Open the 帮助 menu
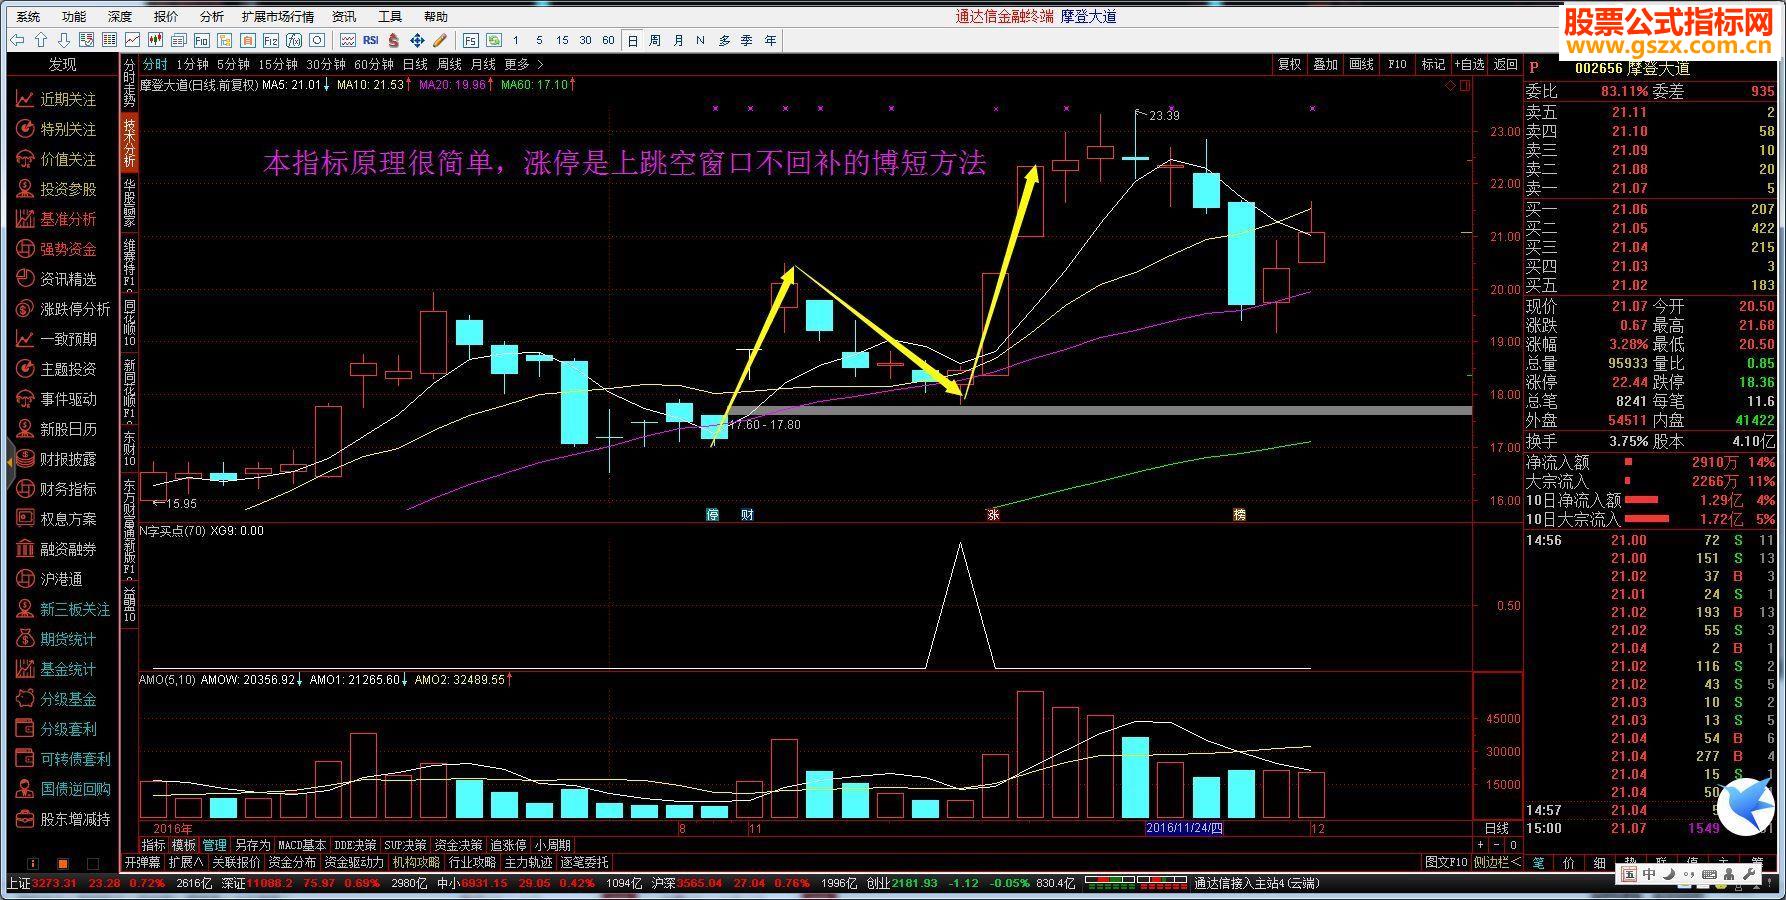The height and width of the screenshot is (900, 1786). 435,16
